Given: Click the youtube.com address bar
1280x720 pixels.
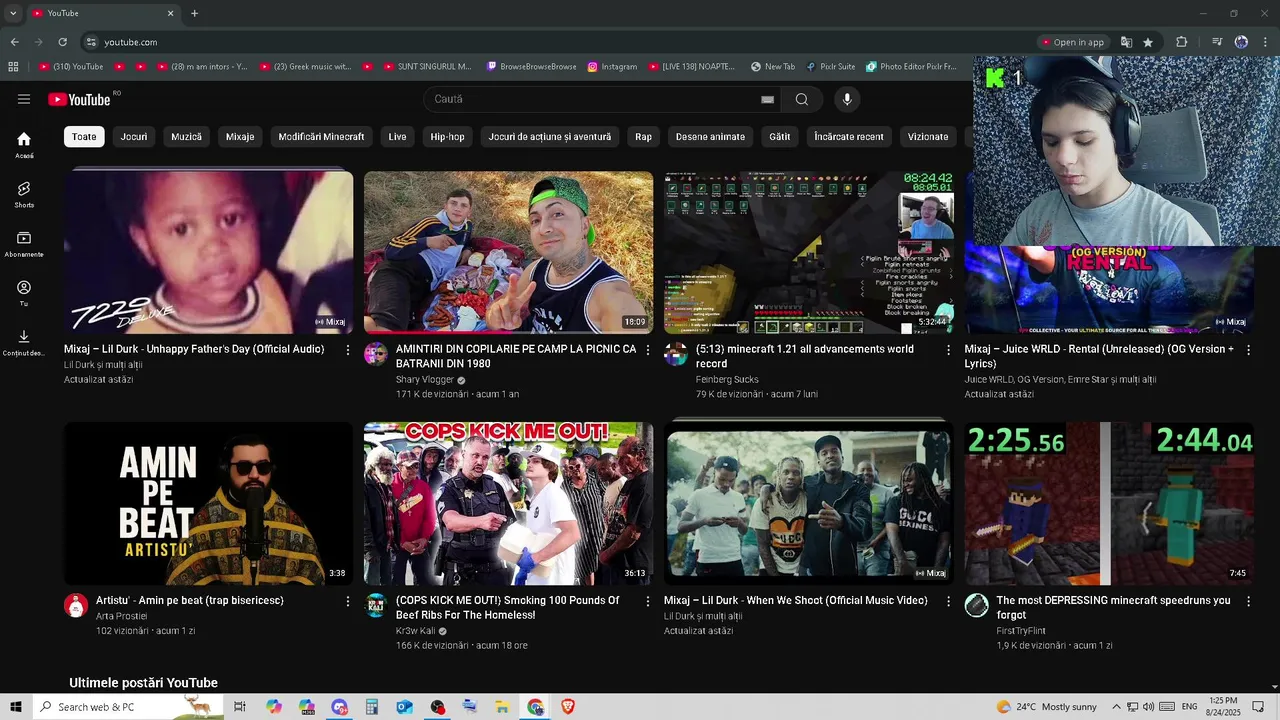Looking at the screenshot, I should pos(560,42).
